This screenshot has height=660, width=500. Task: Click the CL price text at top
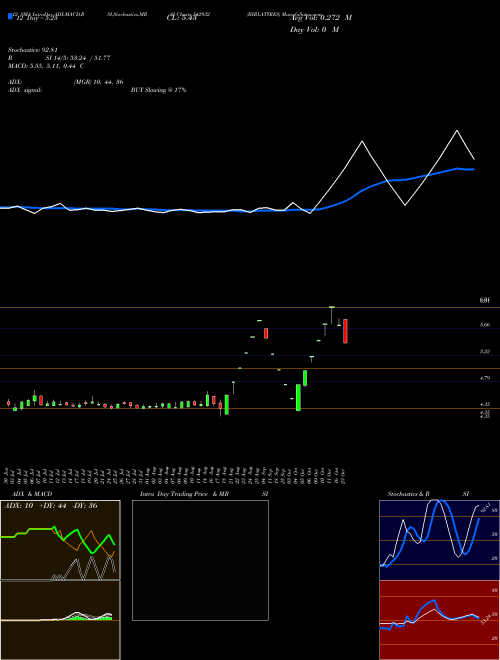181,17
